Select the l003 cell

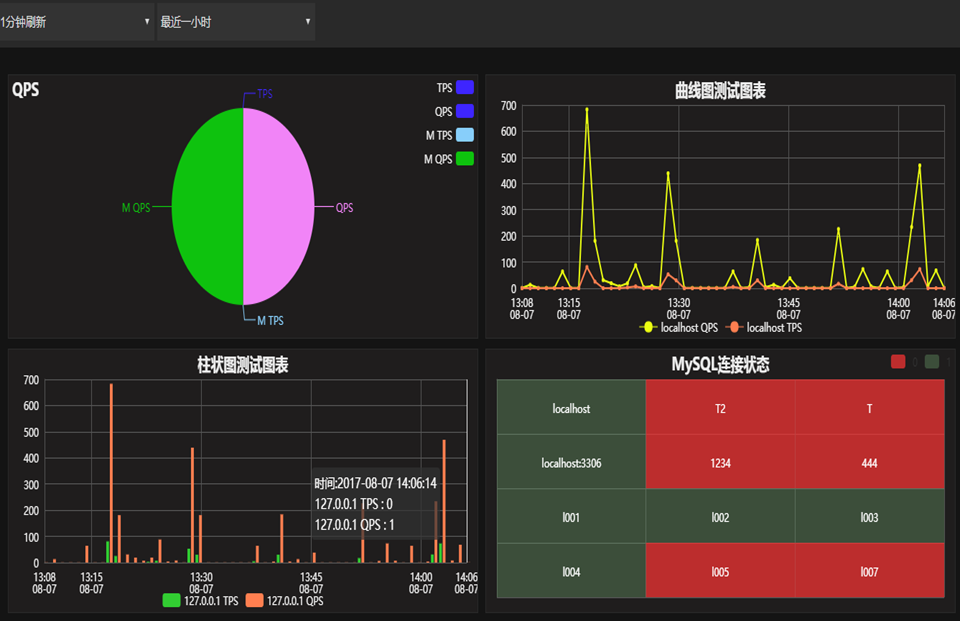[x=870, y=516]
